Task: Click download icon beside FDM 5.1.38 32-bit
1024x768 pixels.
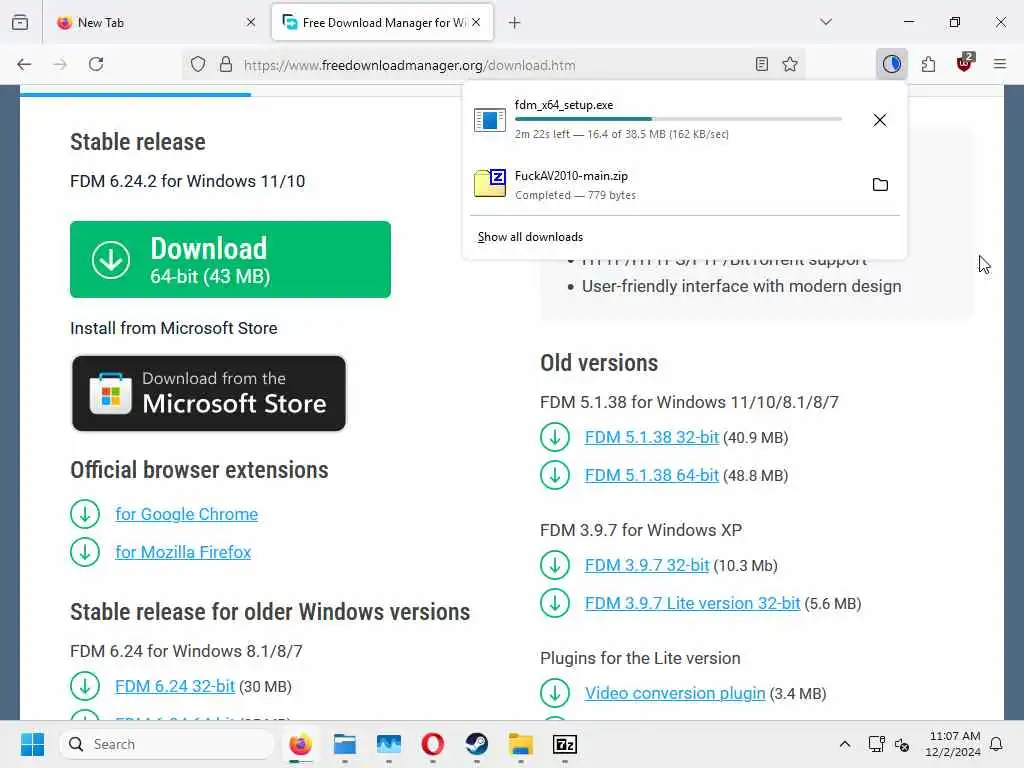Action: 555,438
